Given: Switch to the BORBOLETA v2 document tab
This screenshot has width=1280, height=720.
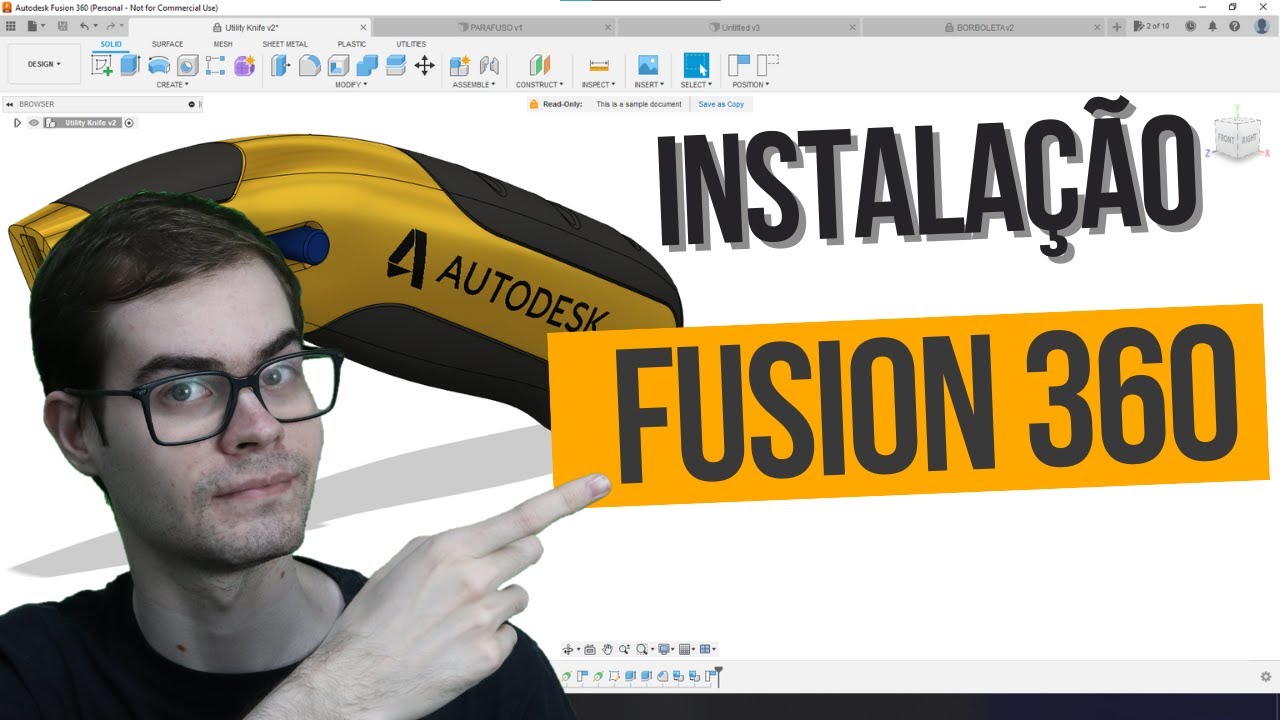Looking at the screenshot, I should pos(985,27).
